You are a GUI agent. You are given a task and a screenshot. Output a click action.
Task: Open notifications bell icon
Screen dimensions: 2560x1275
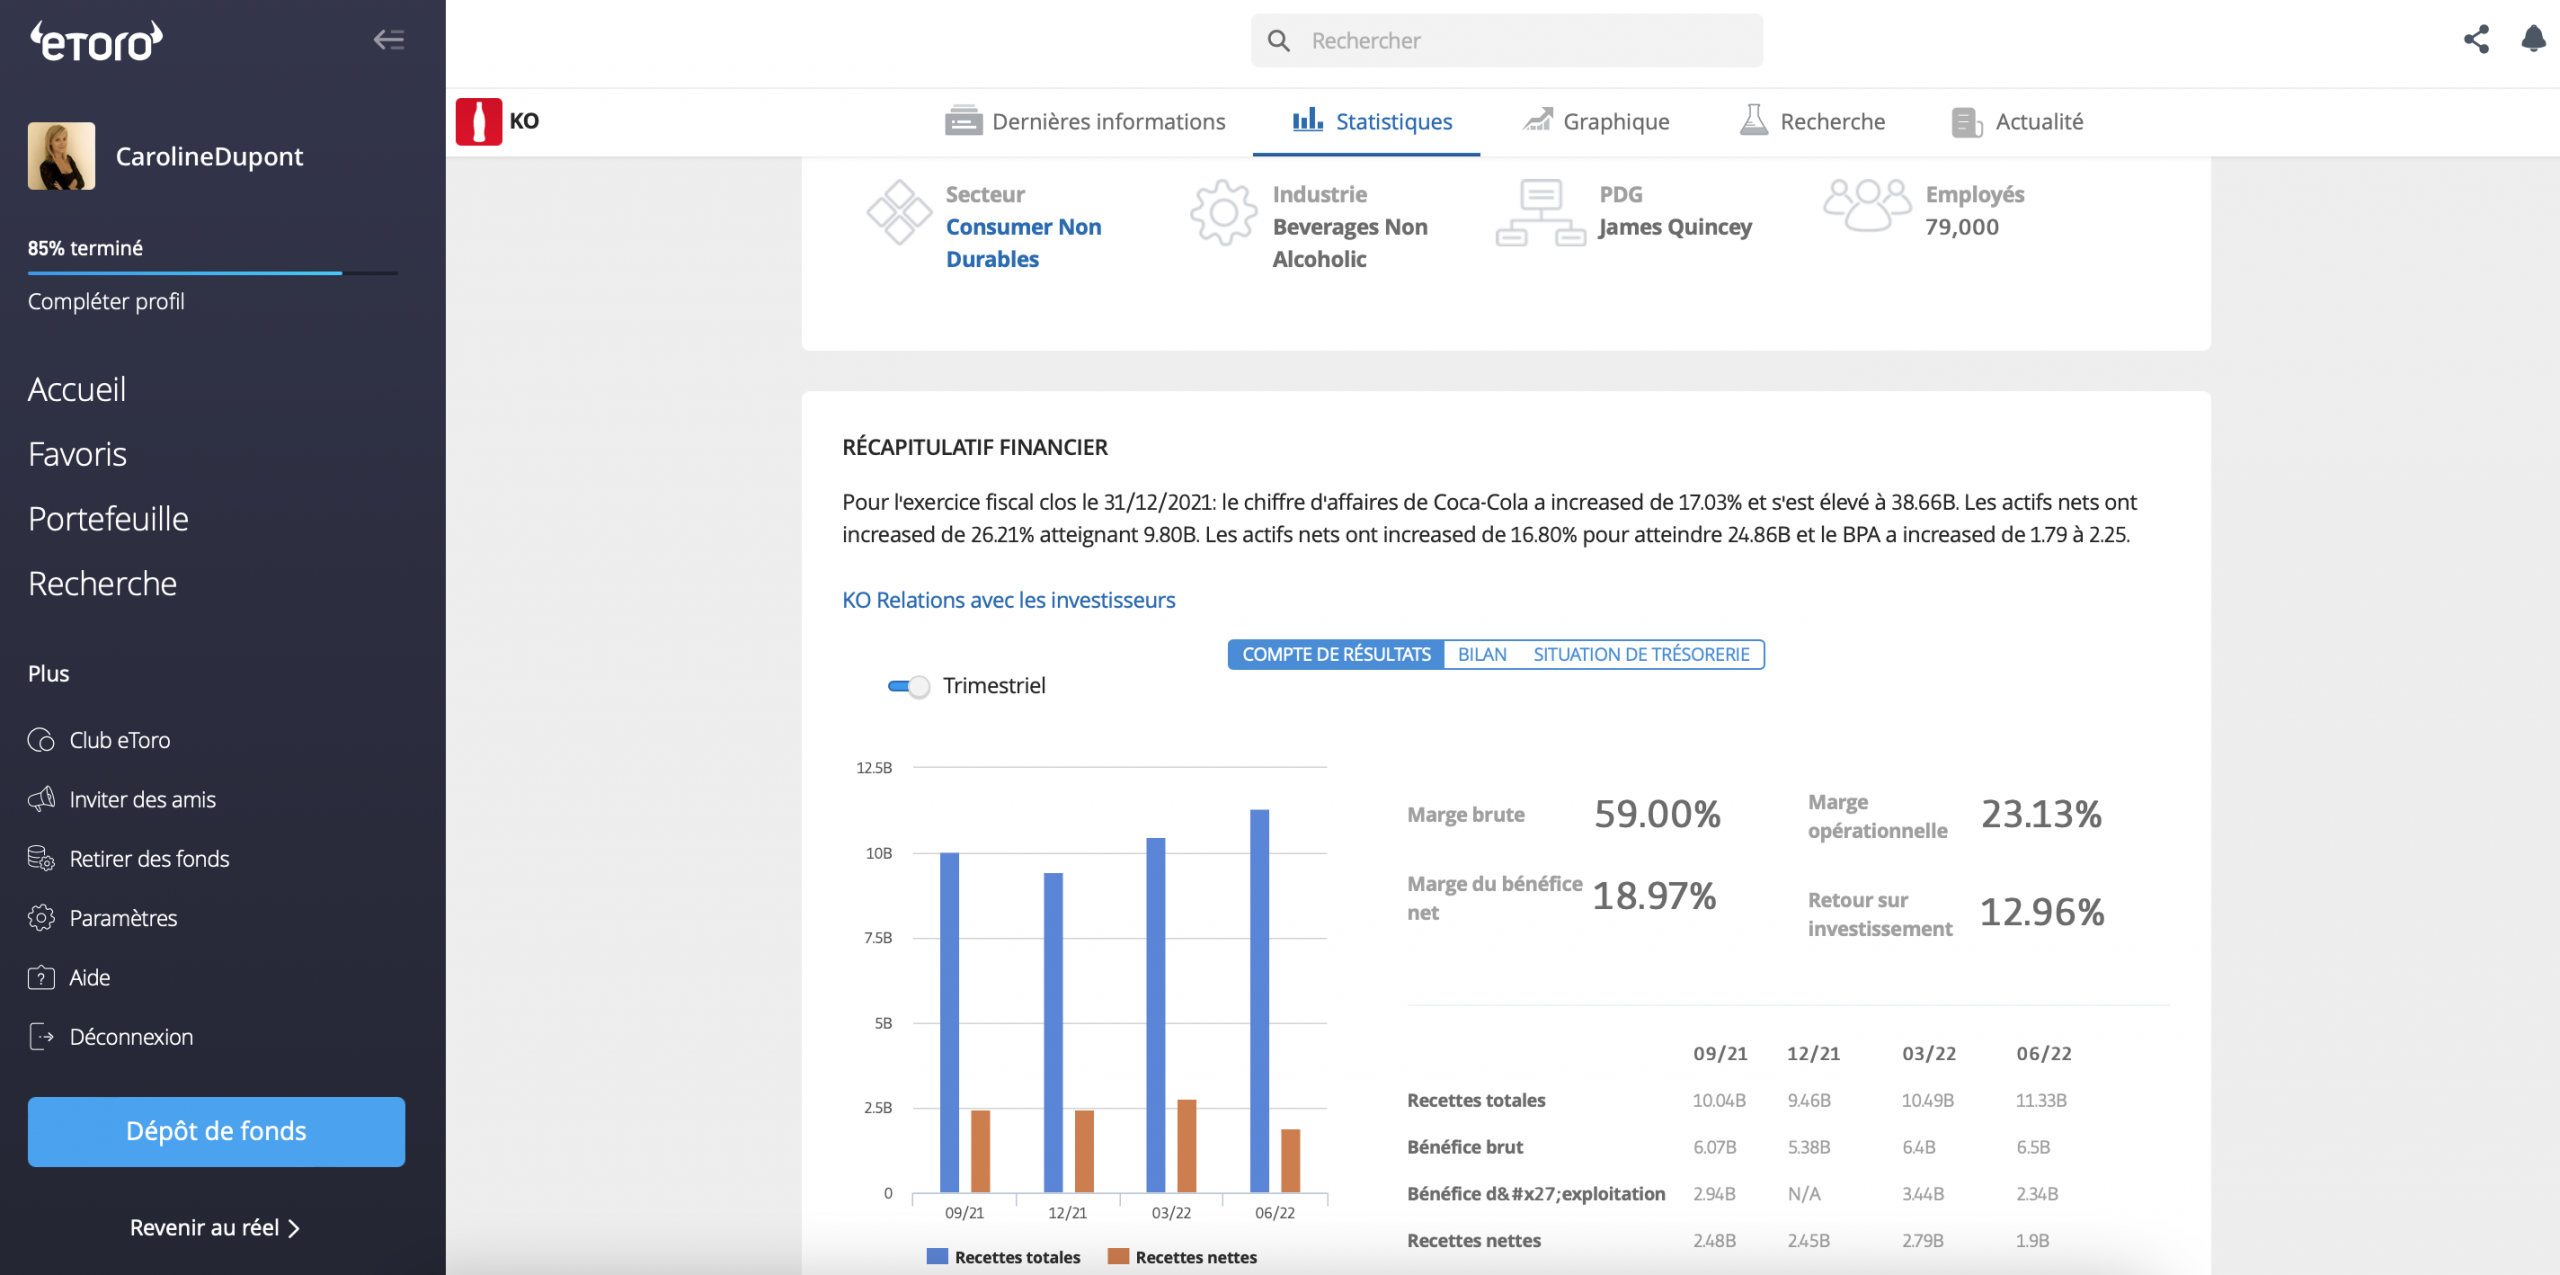[2534, 40]
